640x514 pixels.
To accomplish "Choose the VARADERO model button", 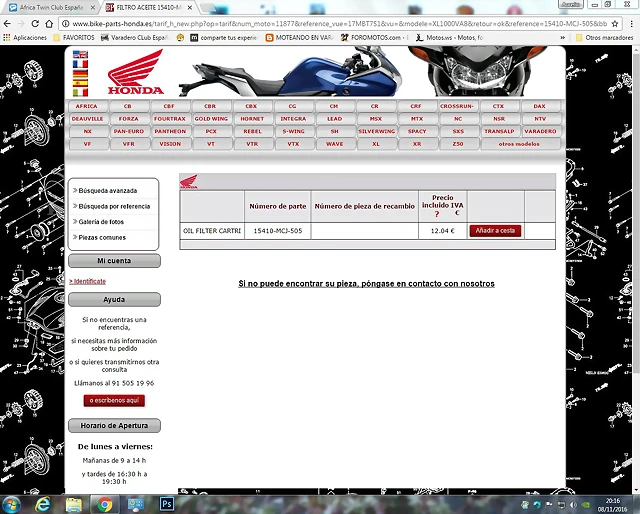I will 540,131.
